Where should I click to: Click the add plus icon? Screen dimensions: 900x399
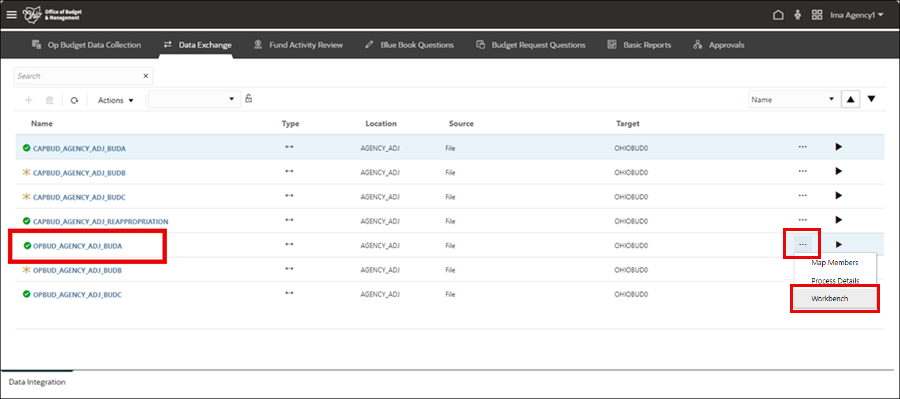pyautogui.click(x=29, y=100)
